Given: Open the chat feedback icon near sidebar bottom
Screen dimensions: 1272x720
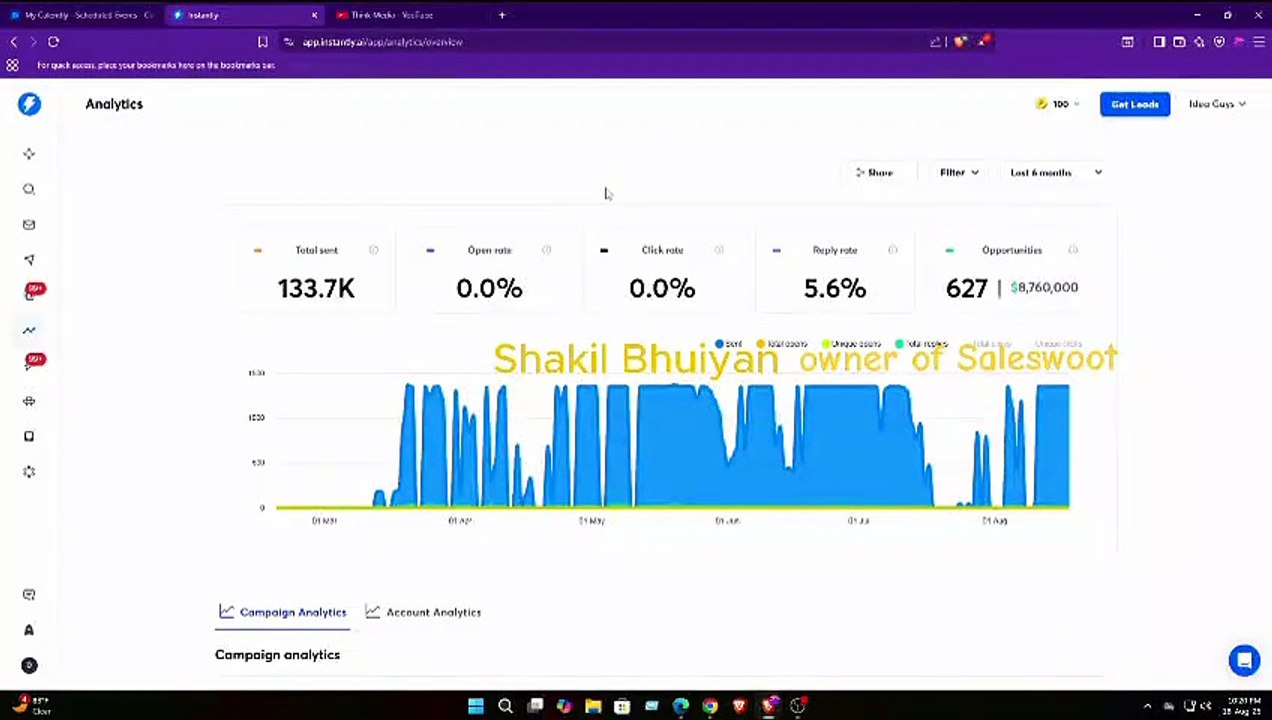Looking at the screenshot, I should [29, 594].
